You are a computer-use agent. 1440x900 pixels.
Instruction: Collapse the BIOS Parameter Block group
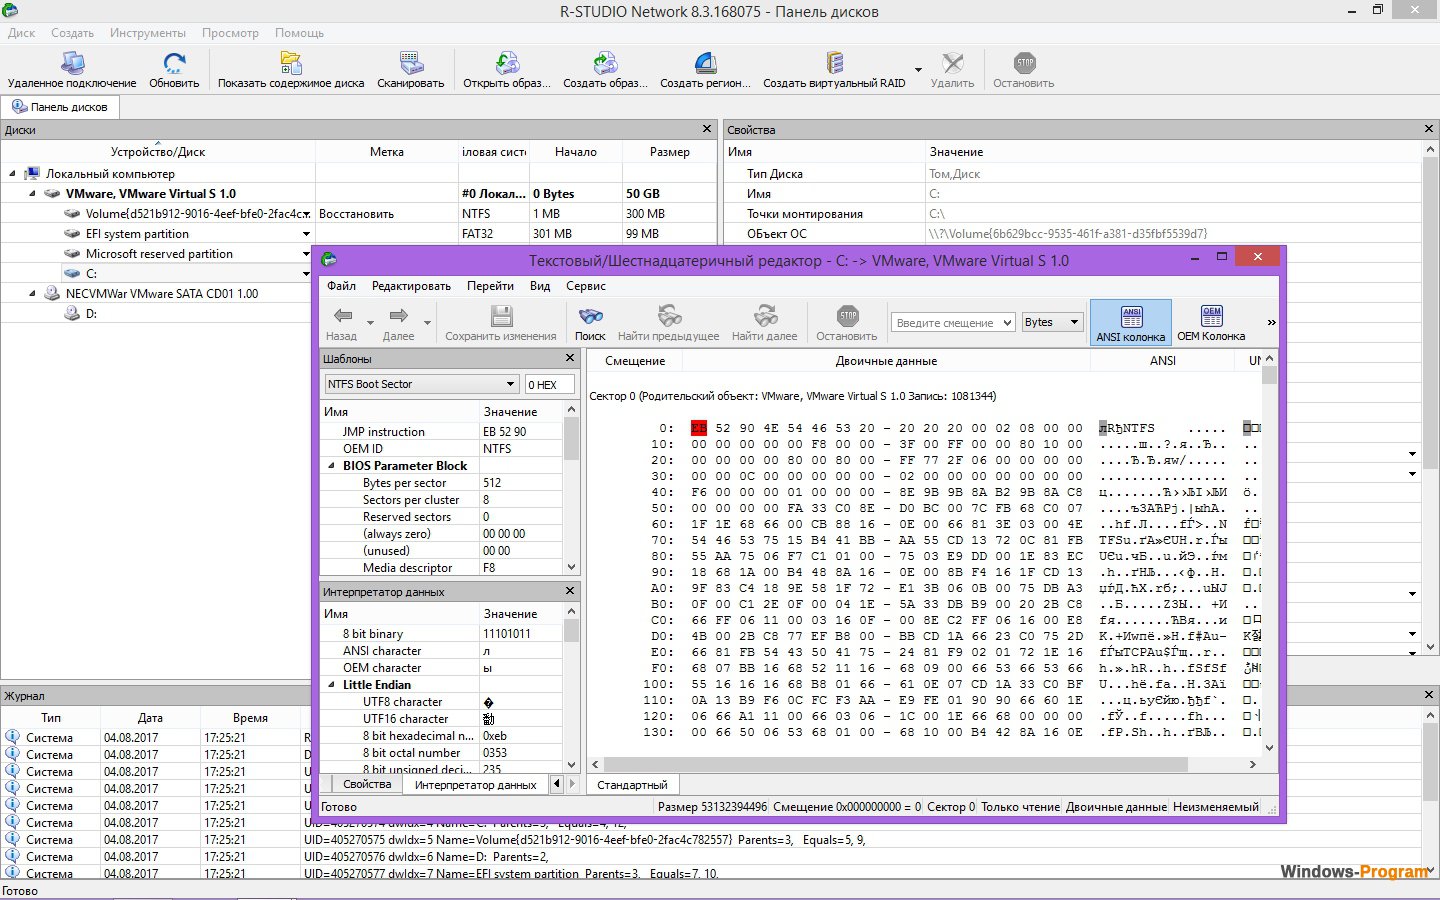point(332,466)
